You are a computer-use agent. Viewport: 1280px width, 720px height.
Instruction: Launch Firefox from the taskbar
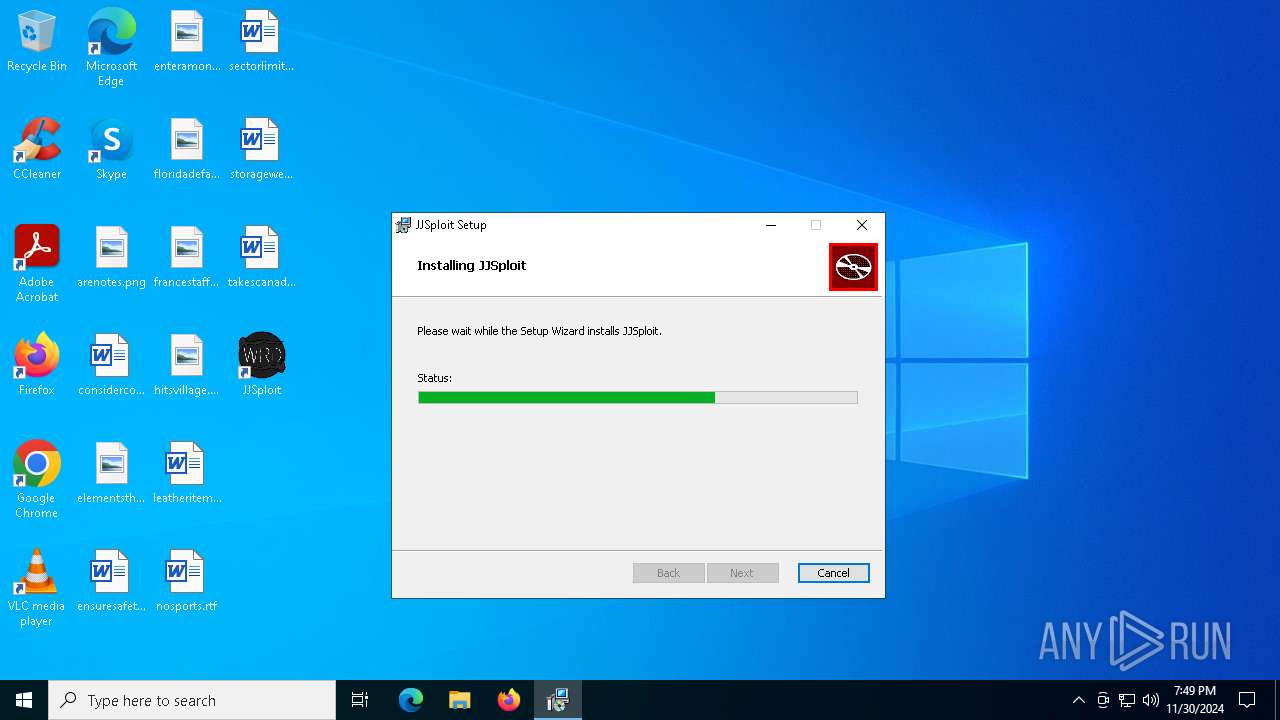coord(509,700)
